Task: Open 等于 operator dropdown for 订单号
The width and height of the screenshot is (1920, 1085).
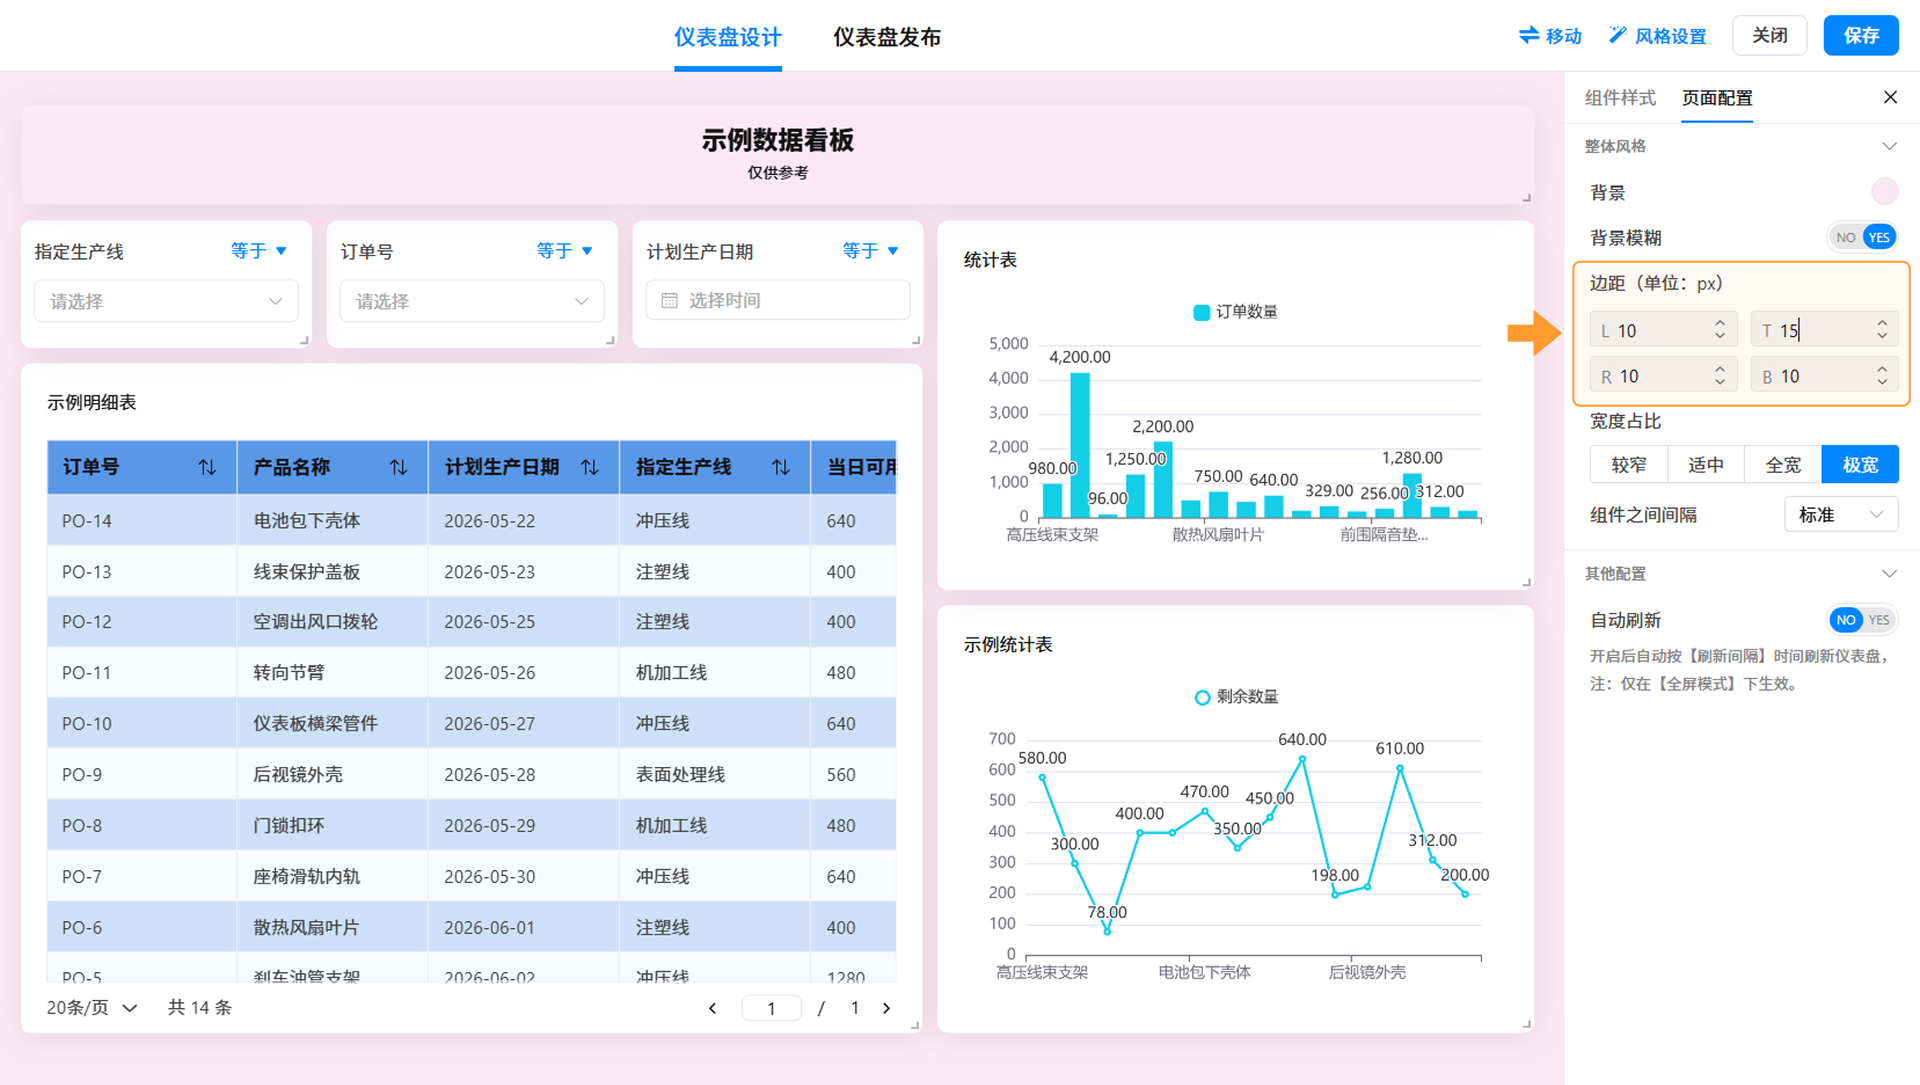Action: pyautogui.click(x=565, y=251)
